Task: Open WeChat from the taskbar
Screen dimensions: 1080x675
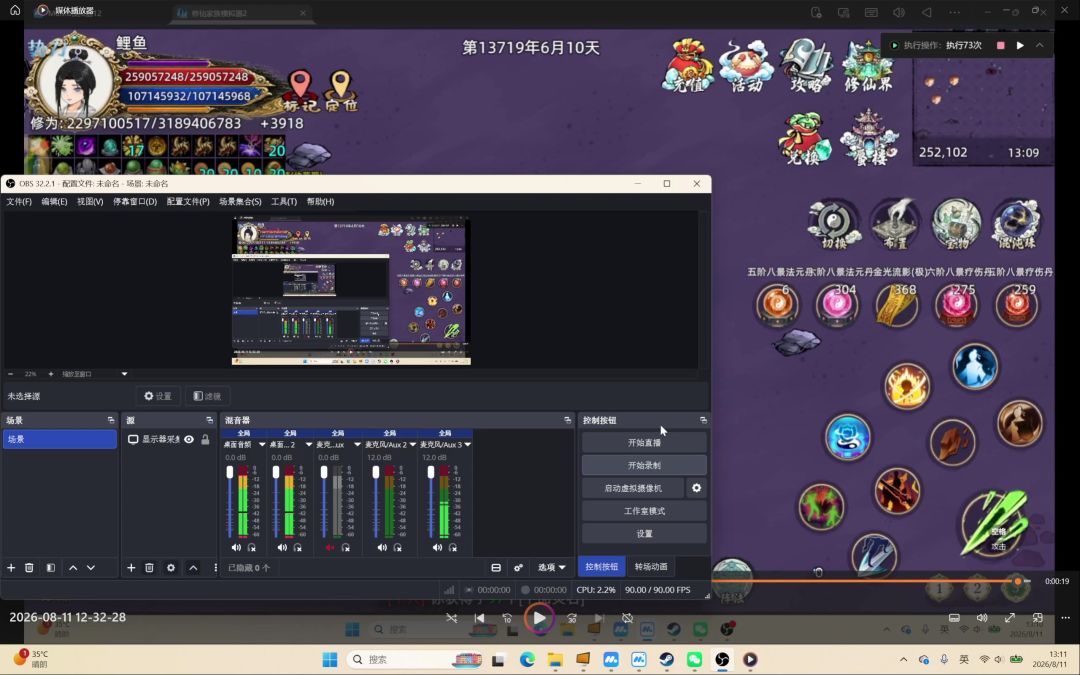Action: click(x=694, y=659)
